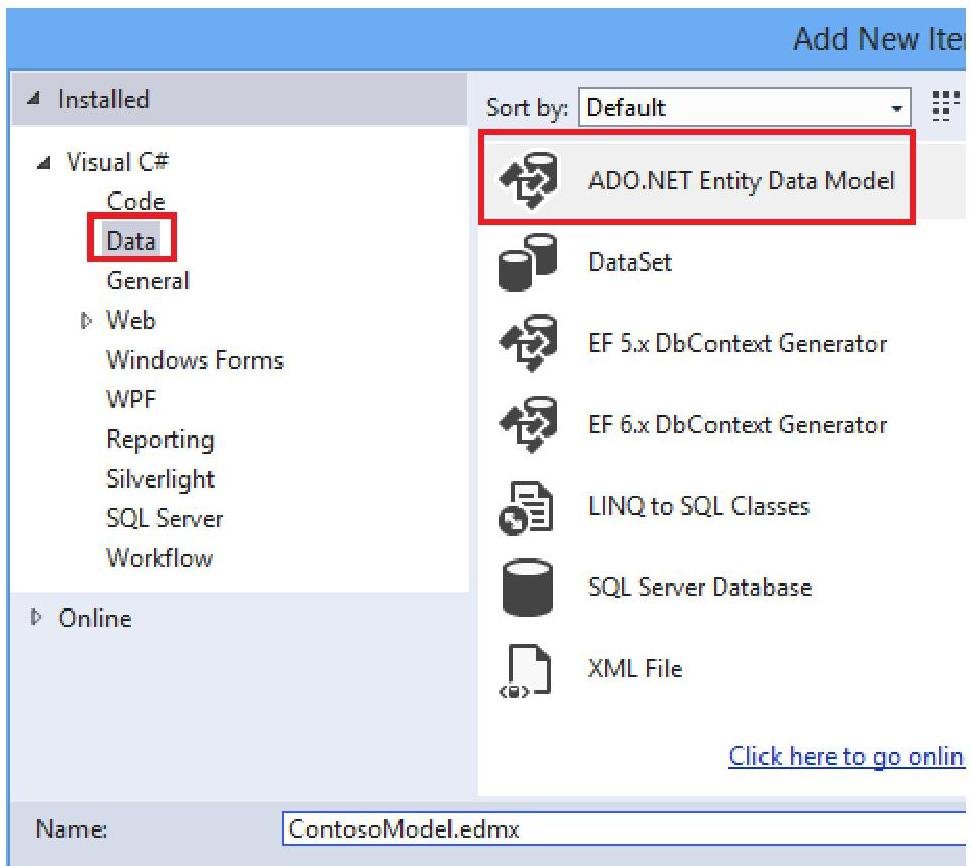Click the EF 5.x DbContext Generator icon
The image size is (971, 866).
tap(529, 344)
